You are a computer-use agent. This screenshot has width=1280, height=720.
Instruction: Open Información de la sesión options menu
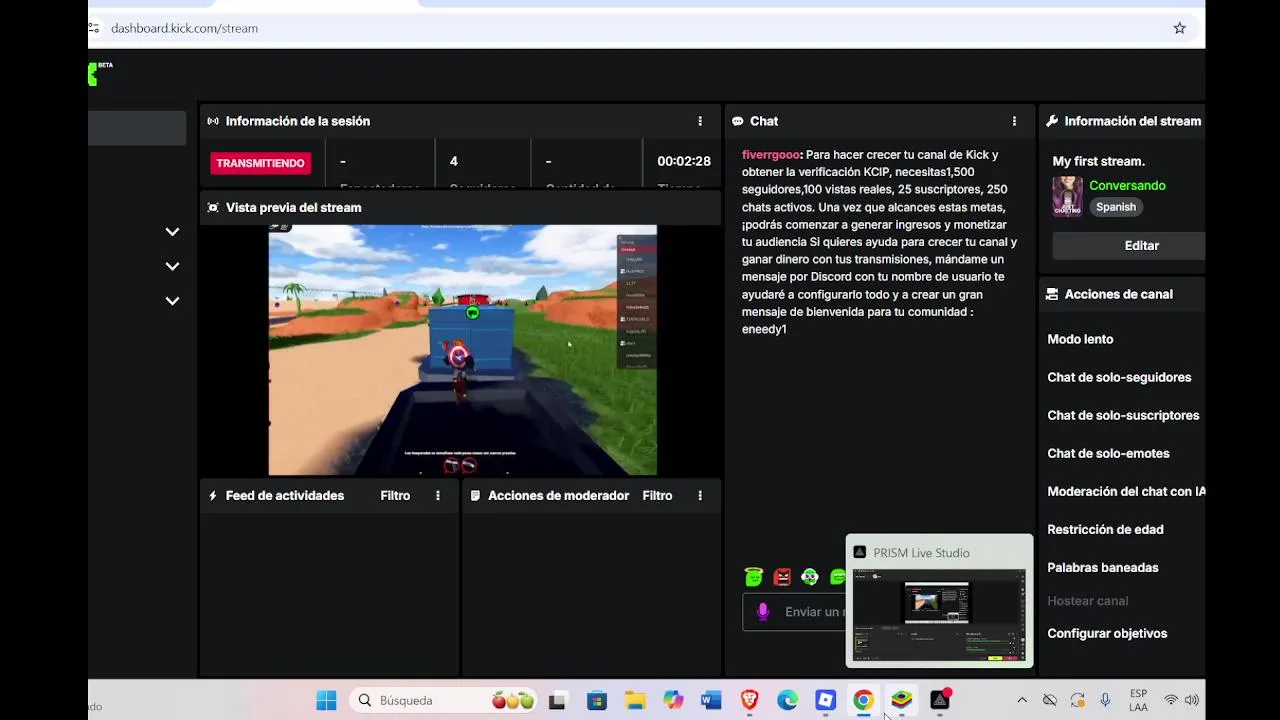[700, 121]
